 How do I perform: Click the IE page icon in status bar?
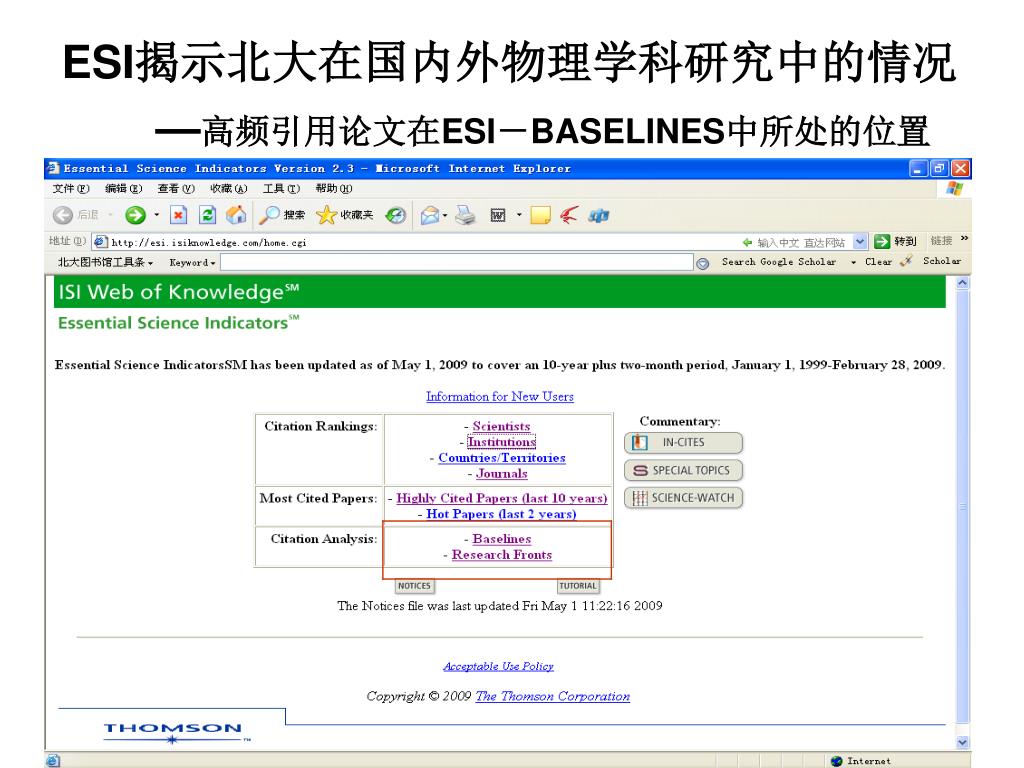[54, 761]
